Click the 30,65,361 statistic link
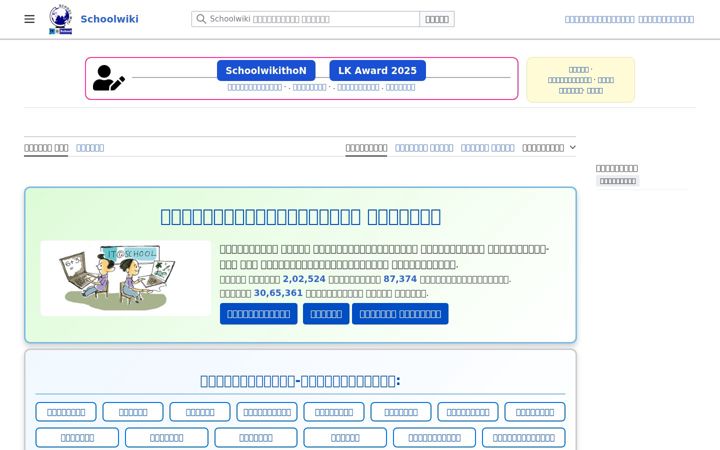The image size is (720, 450). [278, 293]
